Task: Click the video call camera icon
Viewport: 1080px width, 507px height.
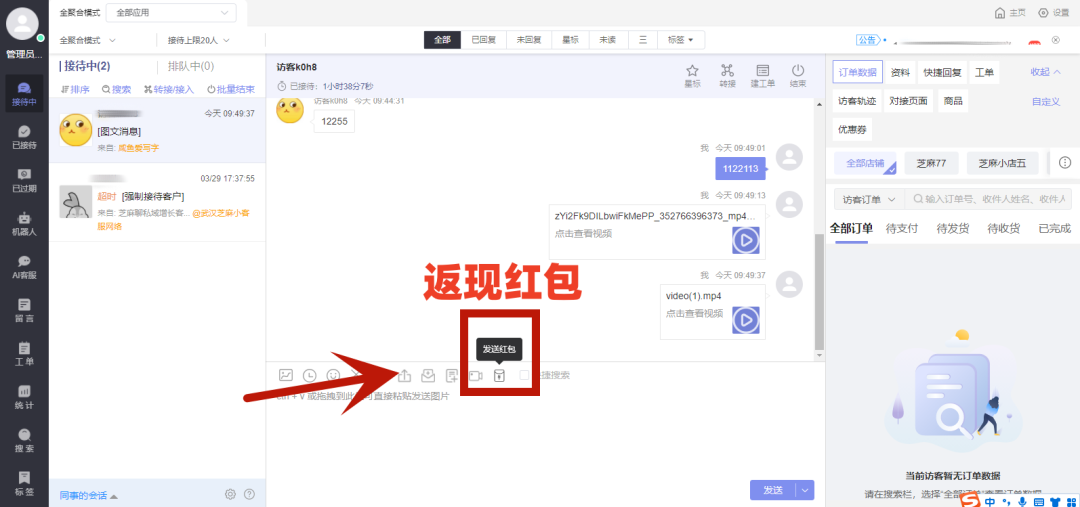Action: [x=475, y=375]
